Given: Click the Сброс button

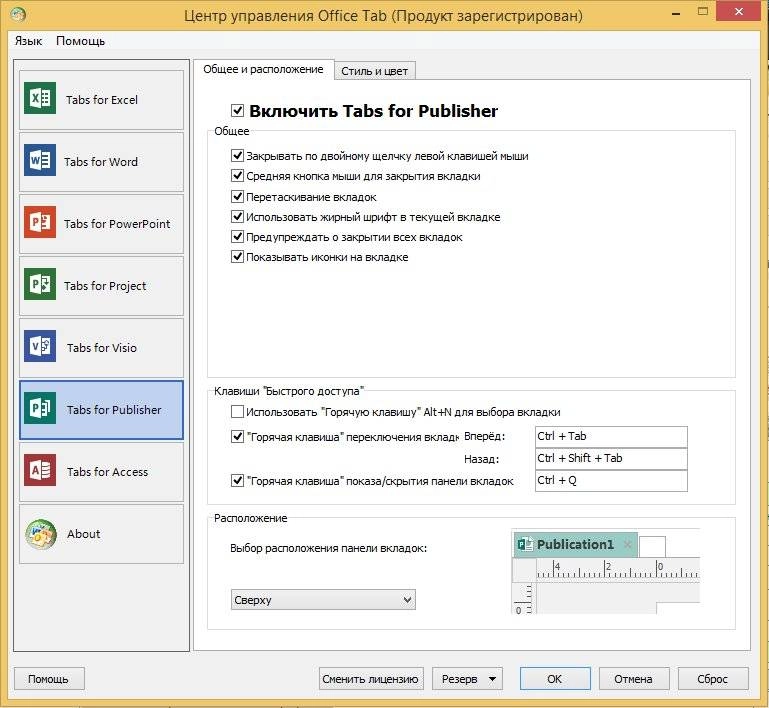Looking at the screenshot, I should [713, 679].
